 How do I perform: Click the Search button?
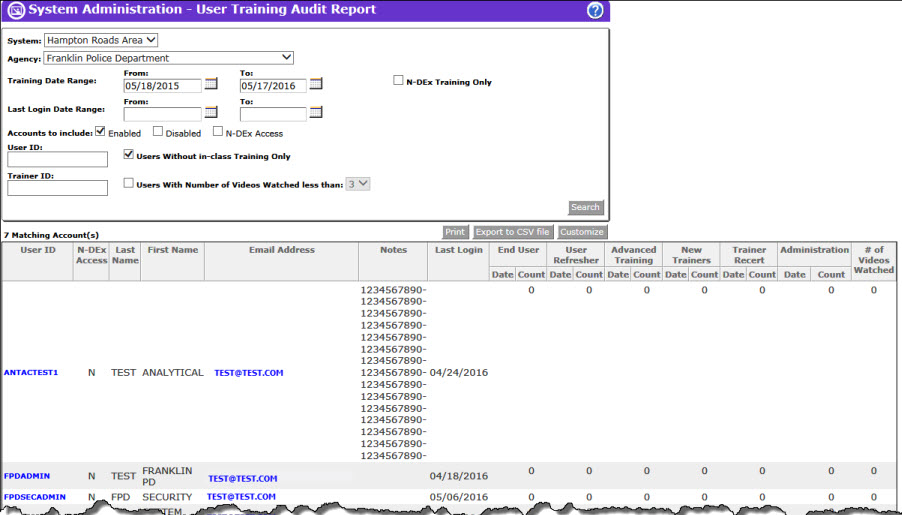[585, 208]
